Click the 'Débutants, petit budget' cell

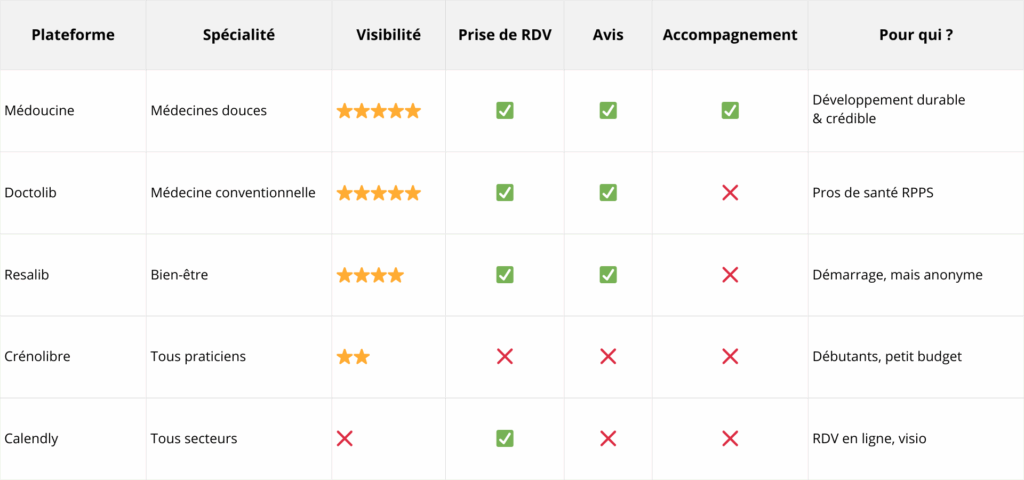pyautogui.click(x=888, y=357)
